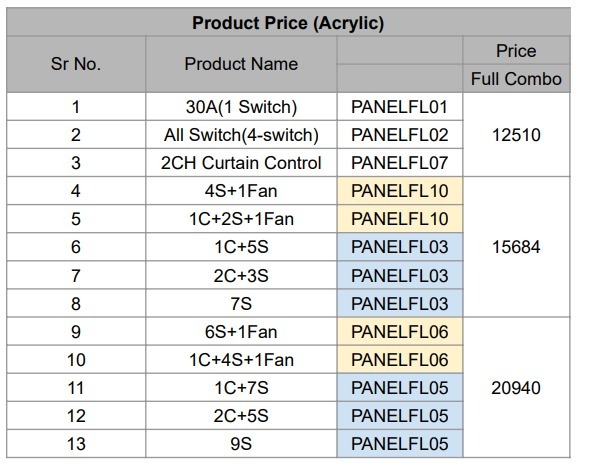Click the 2CH Curtain Control cell

(241, 163)
